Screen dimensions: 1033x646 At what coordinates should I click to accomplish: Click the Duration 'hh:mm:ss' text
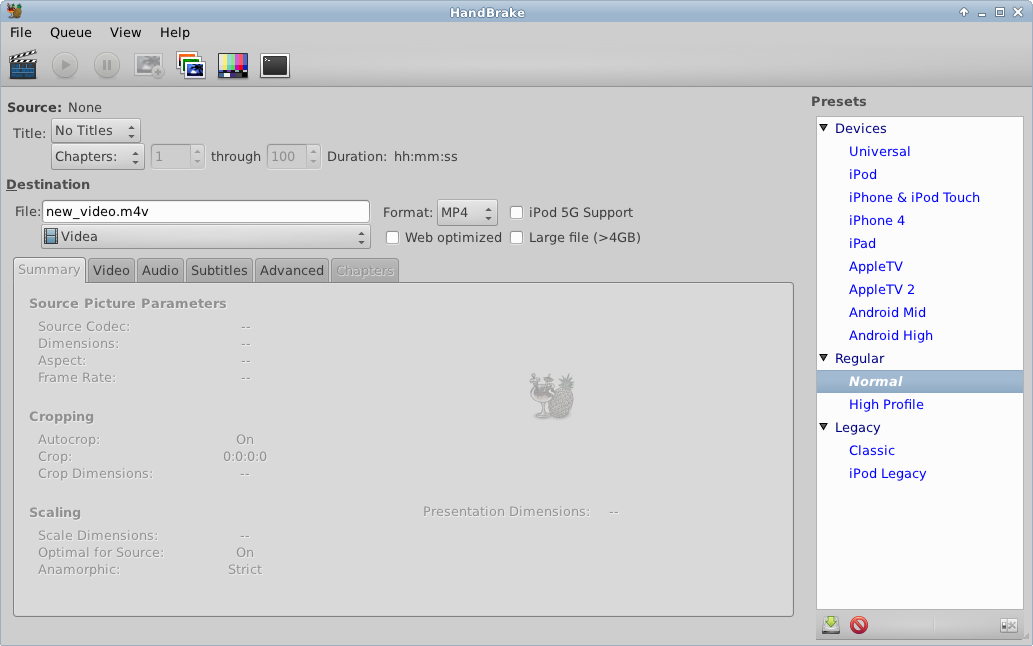[426, 157]
